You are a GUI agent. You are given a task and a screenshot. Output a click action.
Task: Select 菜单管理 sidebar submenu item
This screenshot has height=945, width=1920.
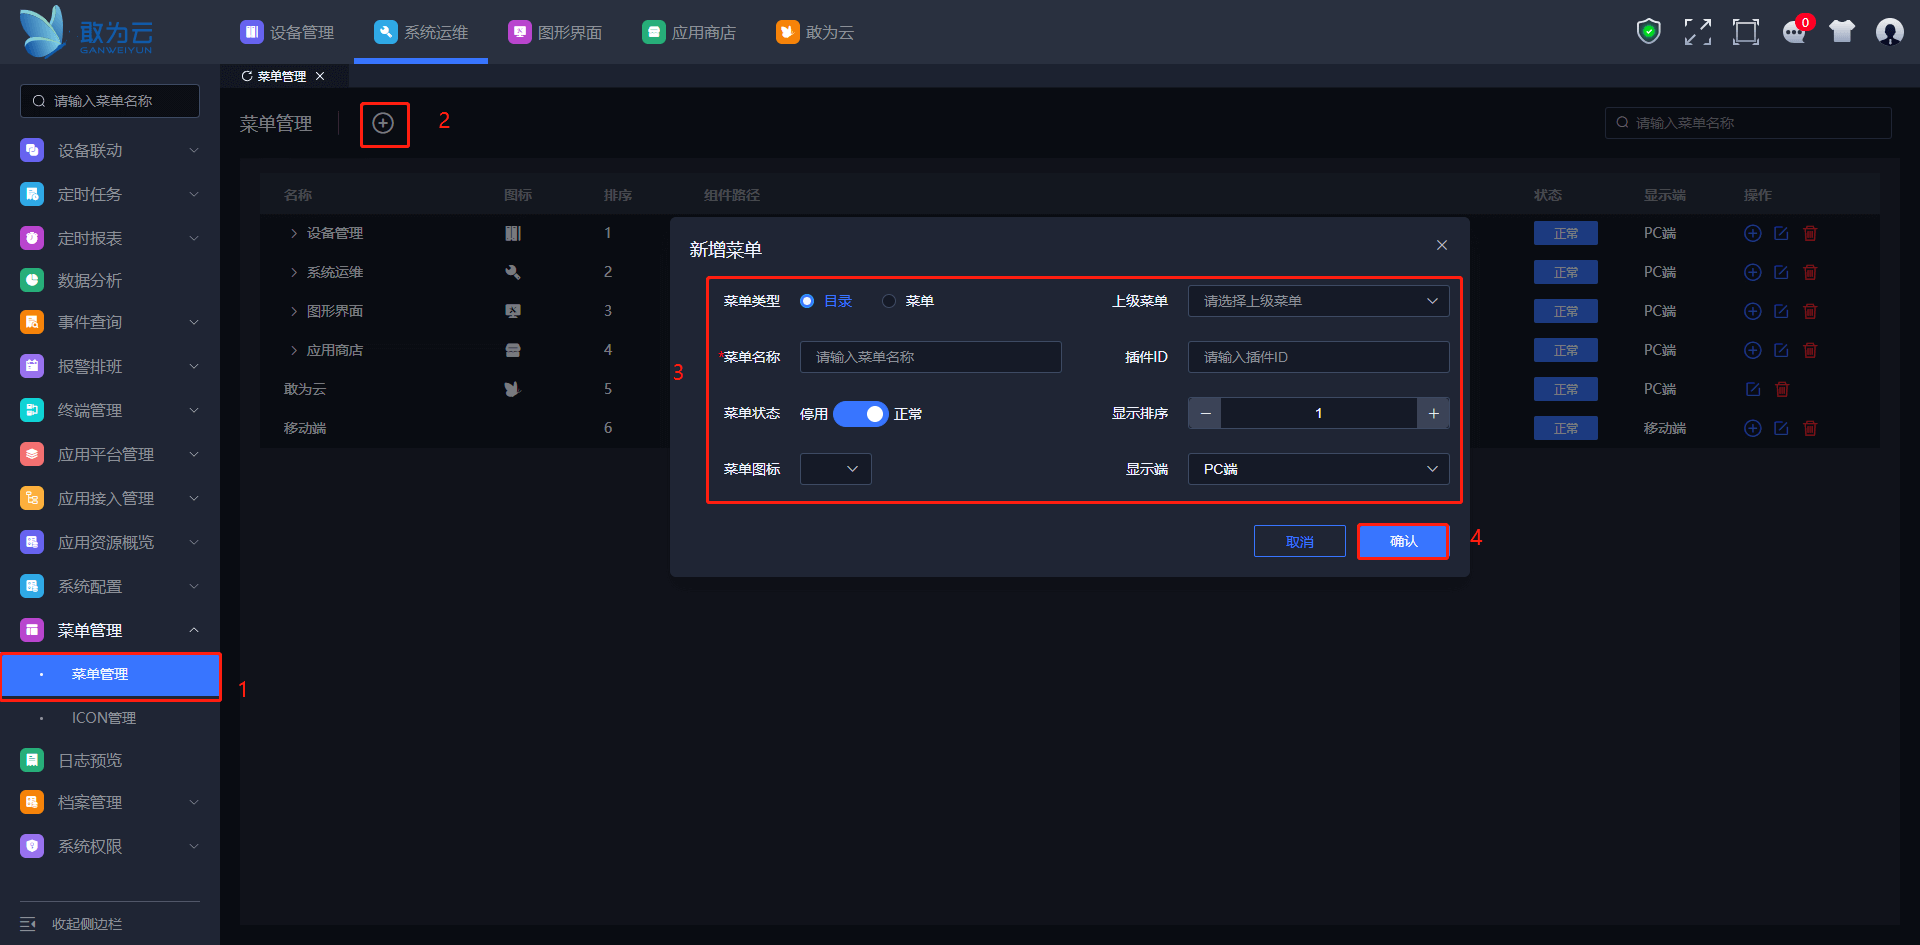pyautogui.click(x=110, y=675)
